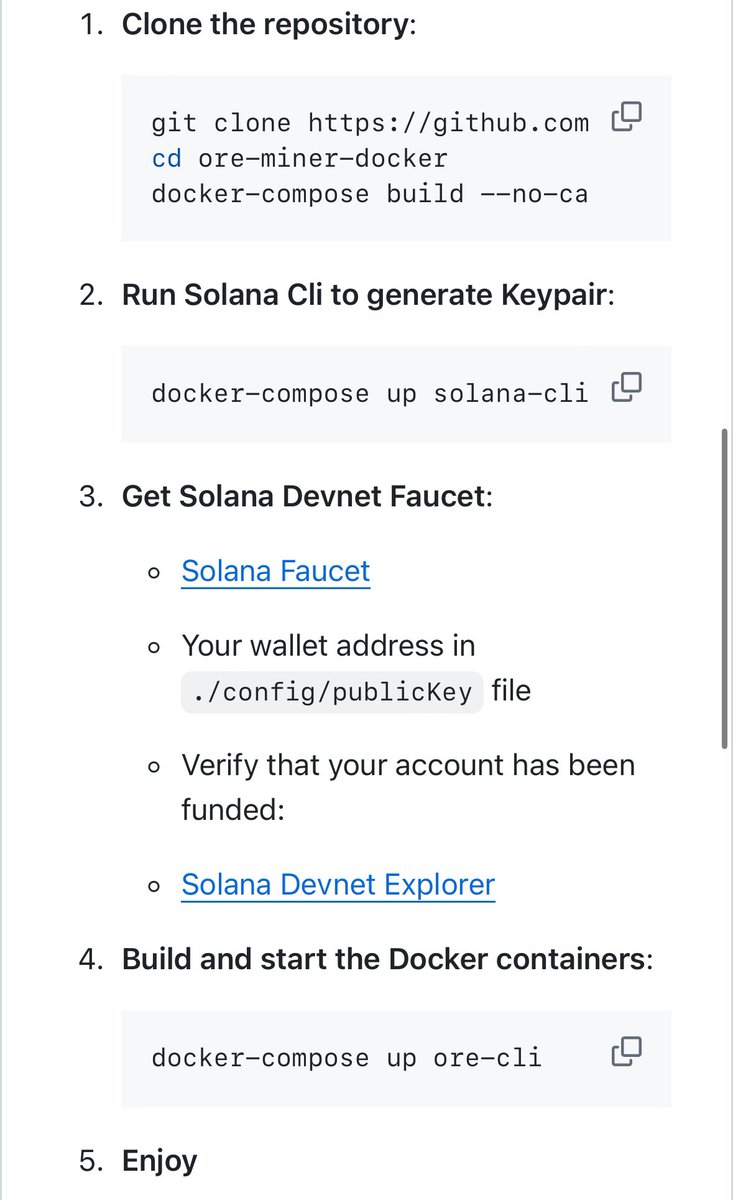Viewport: 733px width, 1200px height.
Task: Click the Your wallet address in text
Action: point(328,646)
